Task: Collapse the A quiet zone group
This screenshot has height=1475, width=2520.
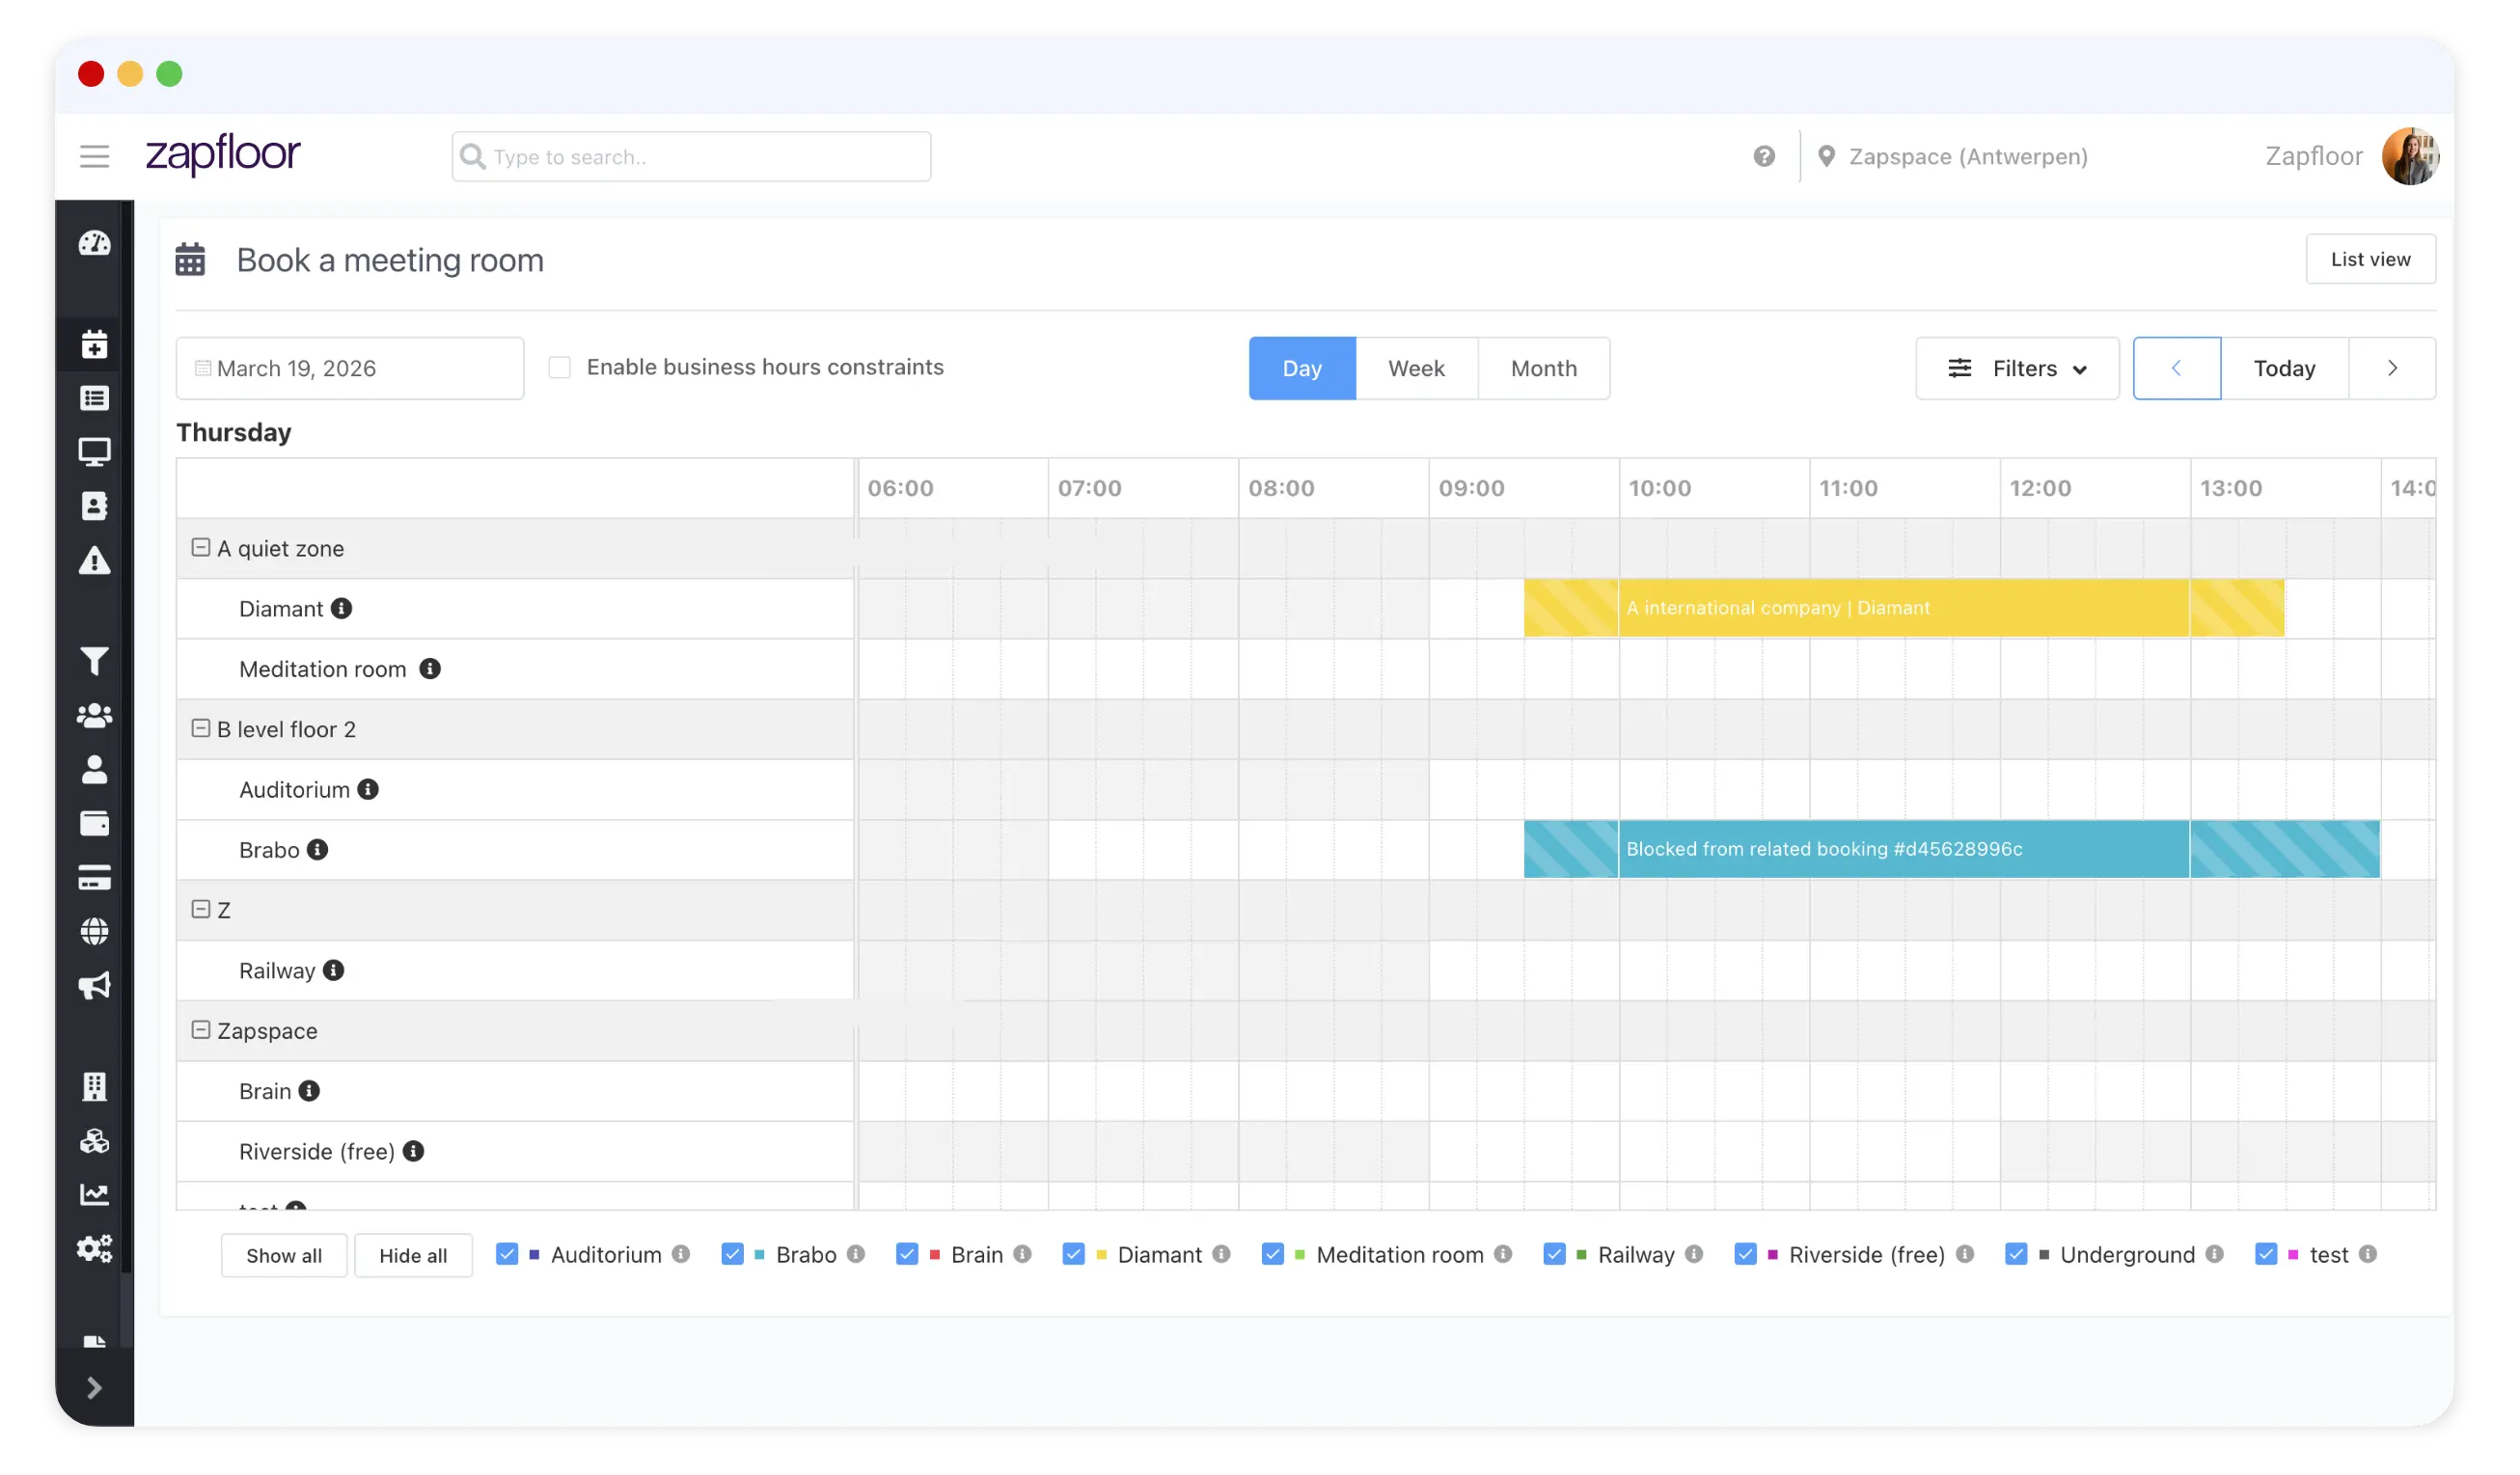Action: pos(201,548)
